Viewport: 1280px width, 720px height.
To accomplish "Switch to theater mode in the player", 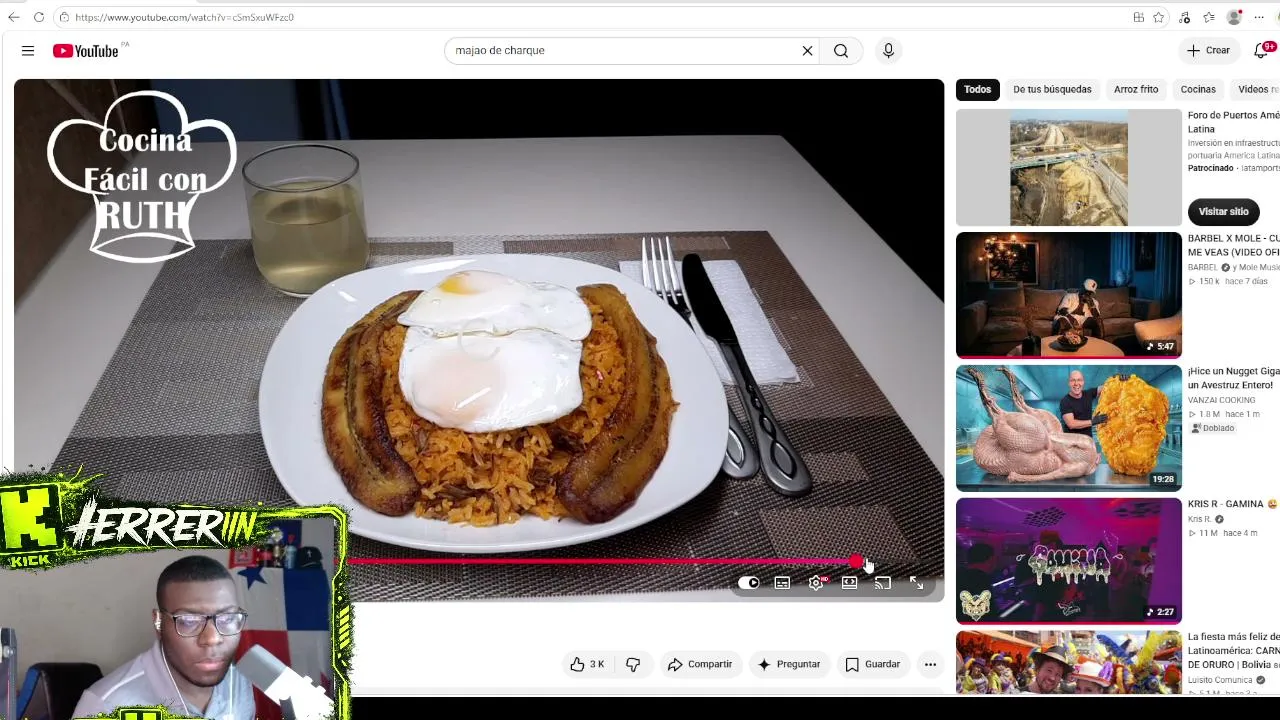I will (849, 583).
